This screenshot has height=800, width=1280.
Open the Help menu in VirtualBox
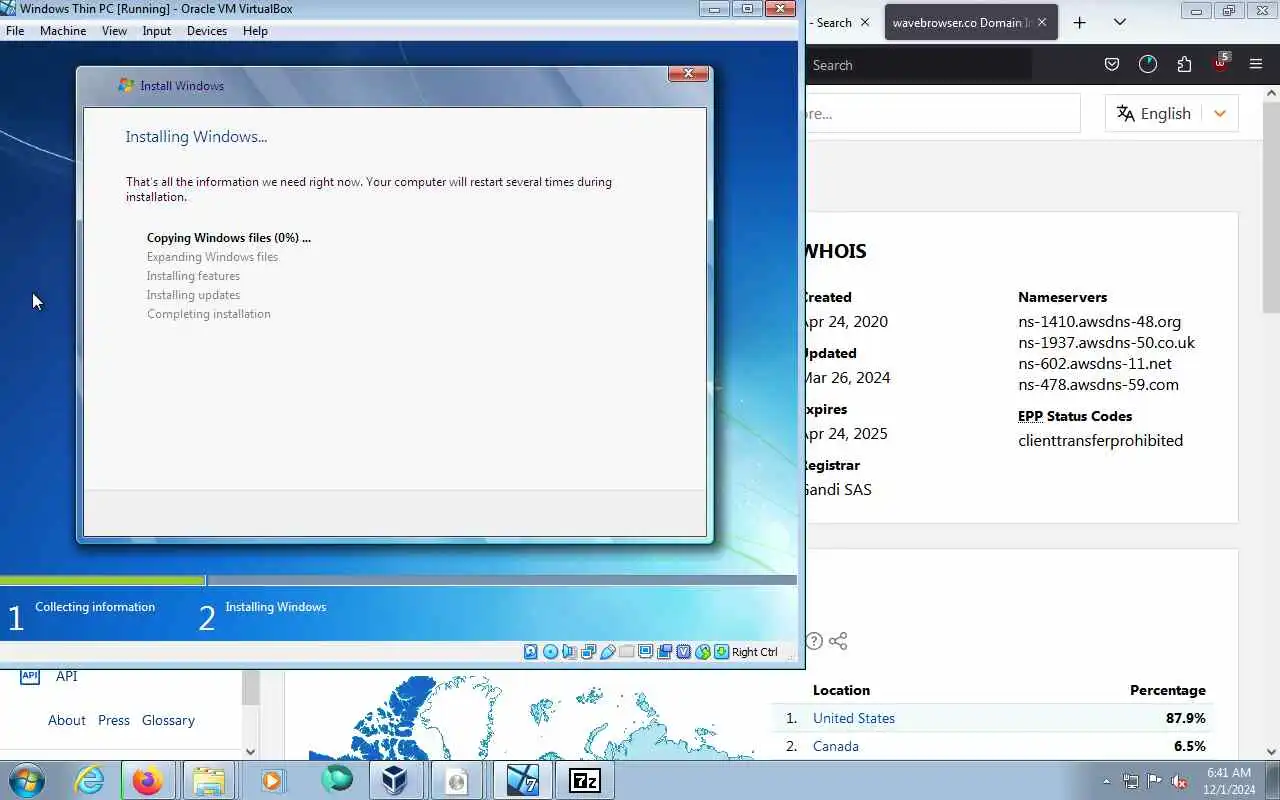255,31
